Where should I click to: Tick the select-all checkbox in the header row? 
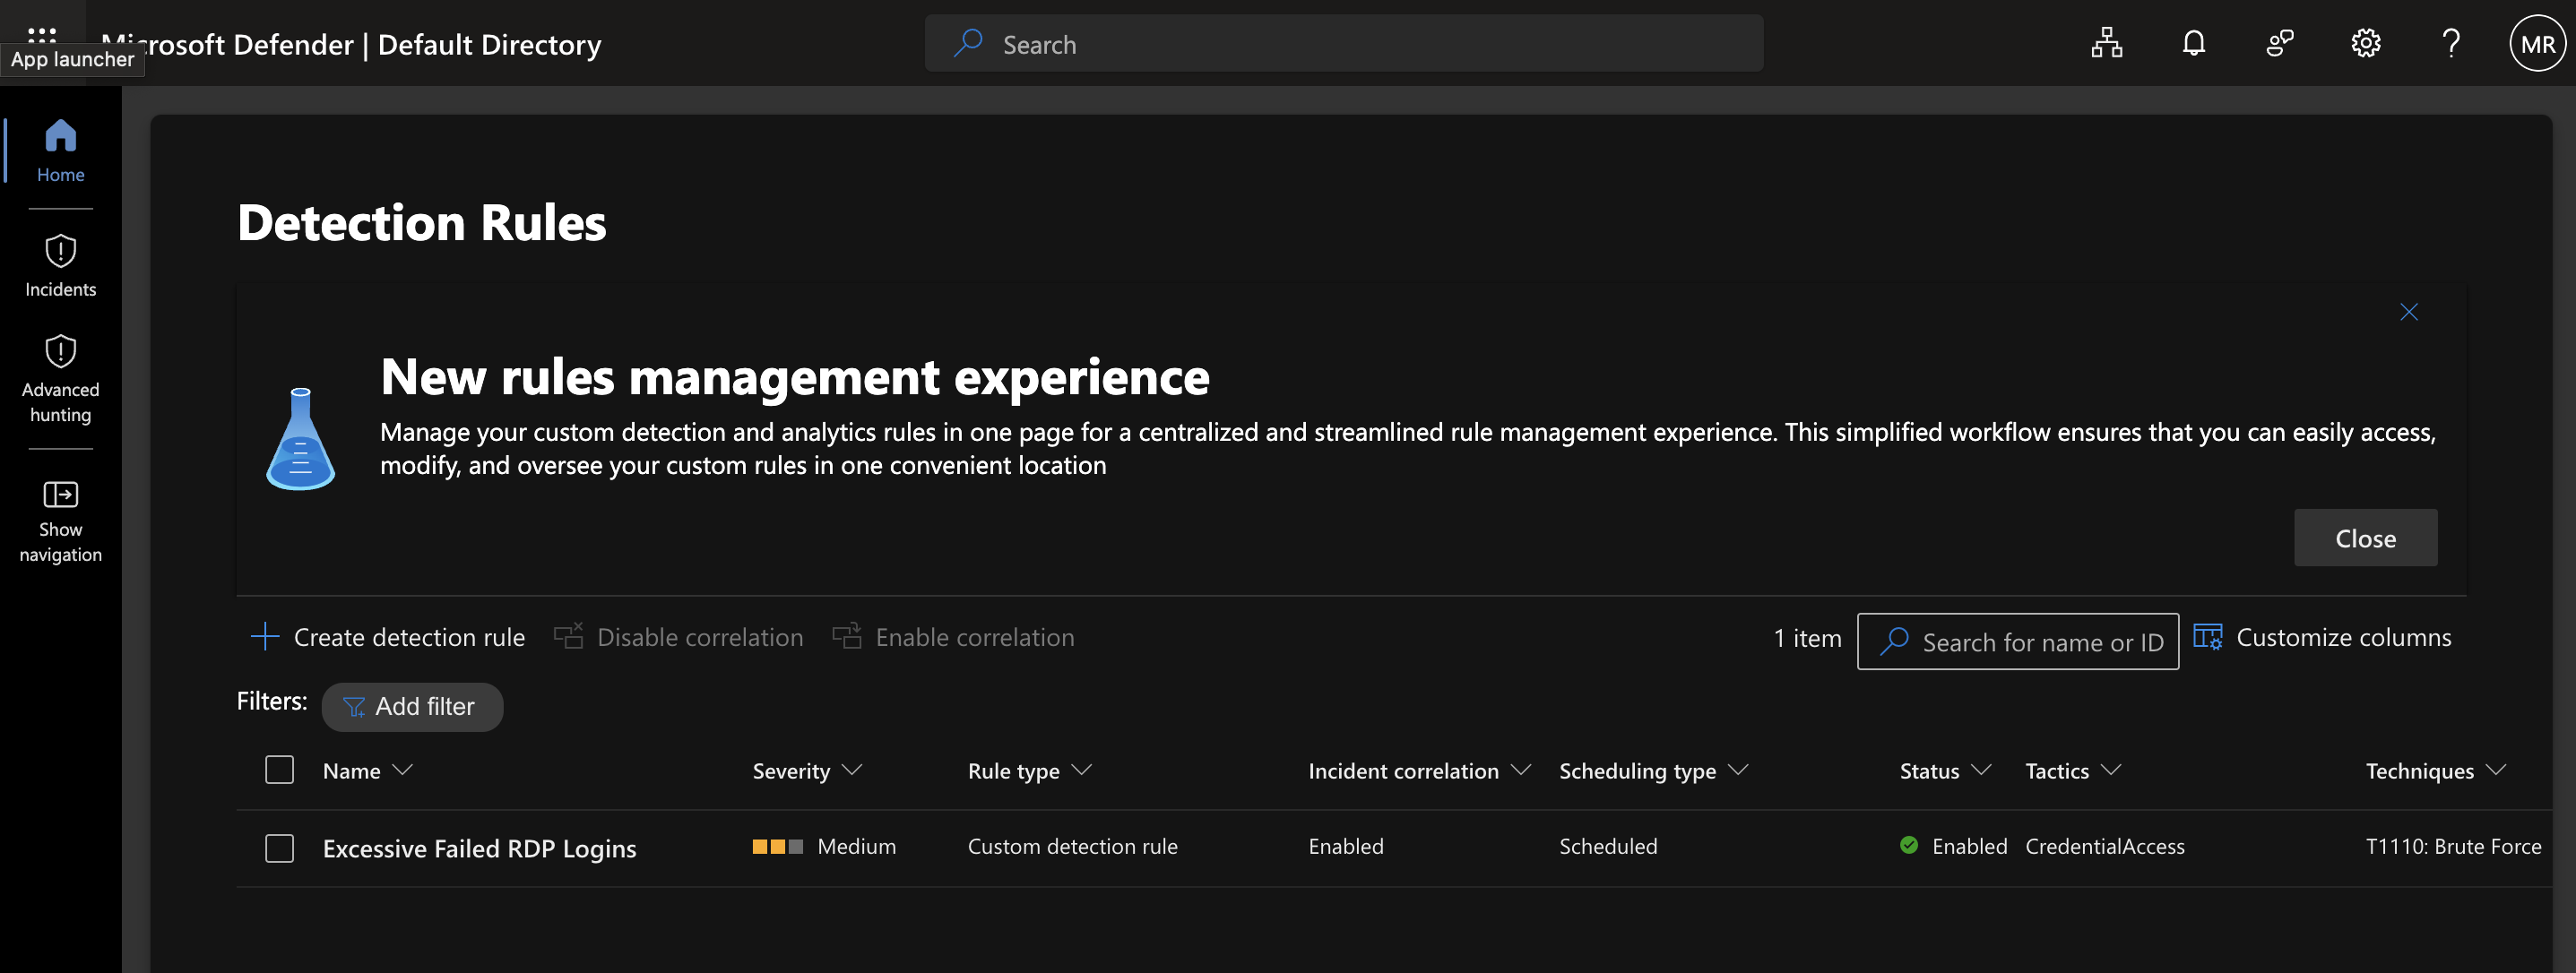280,770
